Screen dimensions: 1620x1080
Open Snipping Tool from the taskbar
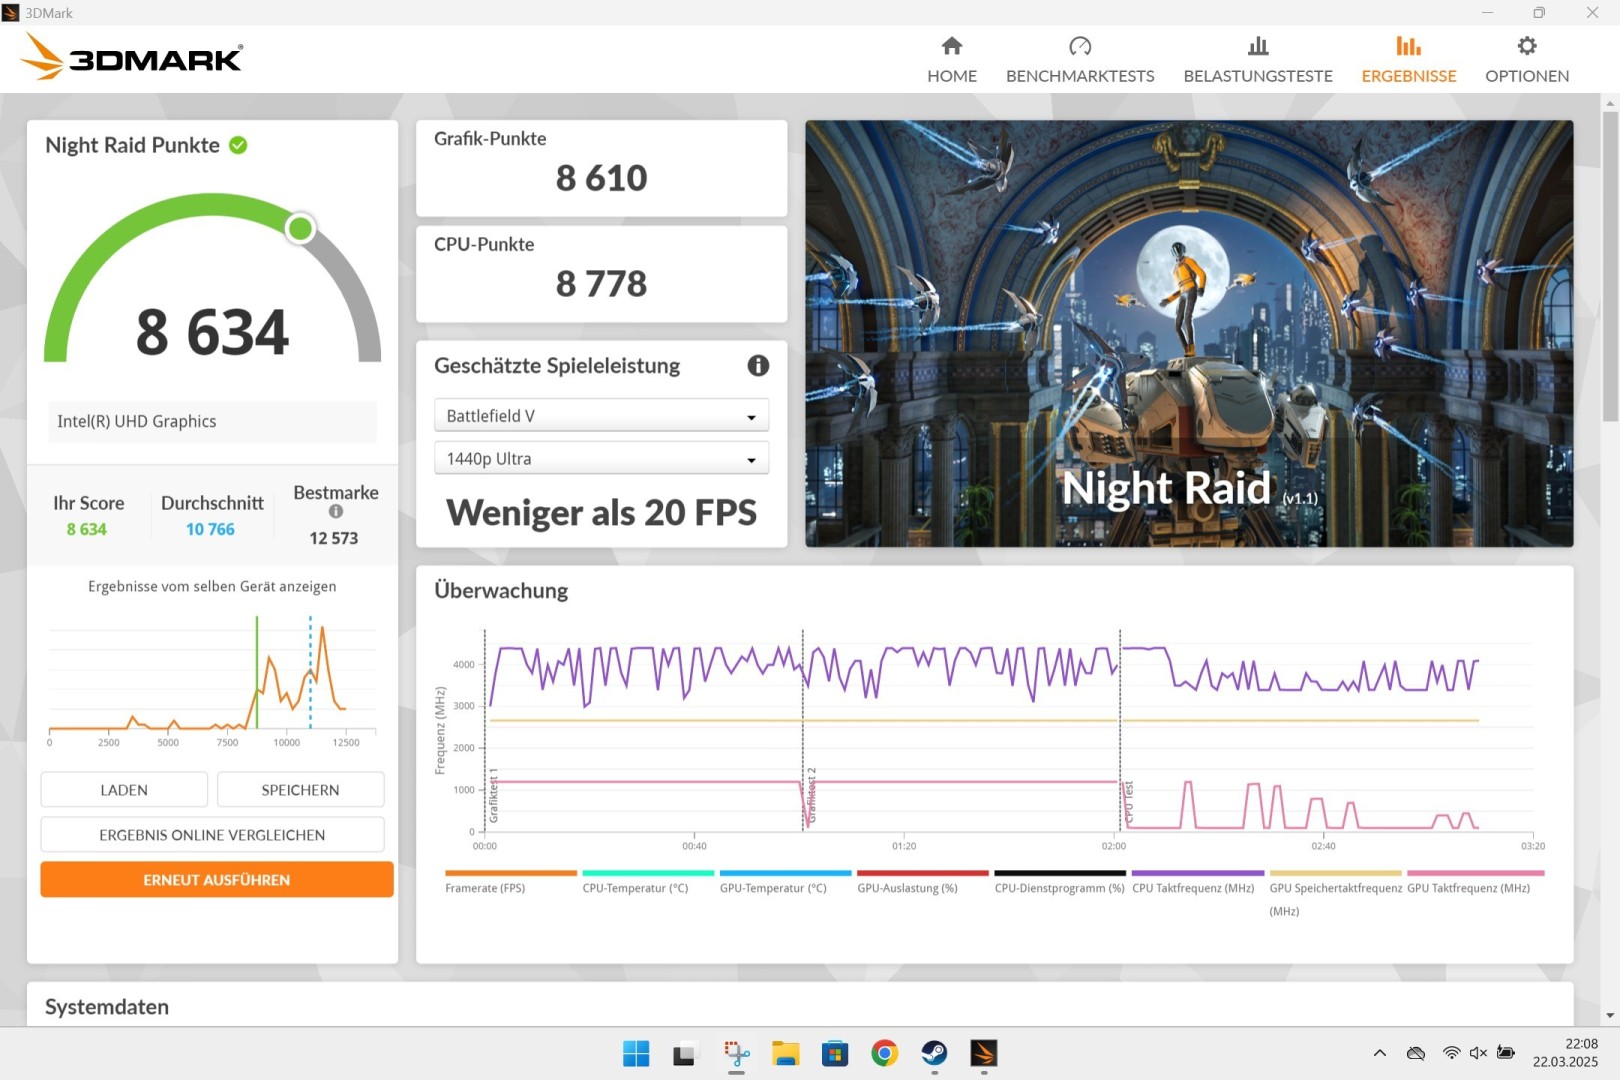736,1053
